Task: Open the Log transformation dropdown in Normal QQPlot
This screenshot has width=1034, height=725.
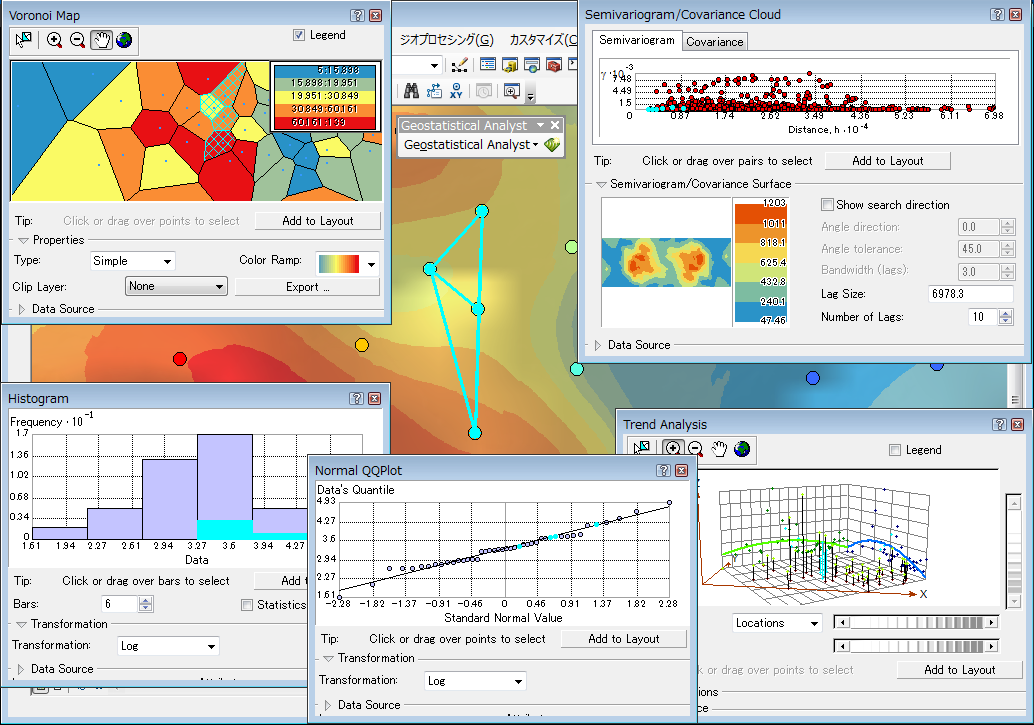Action: click(x=475, y=680)
